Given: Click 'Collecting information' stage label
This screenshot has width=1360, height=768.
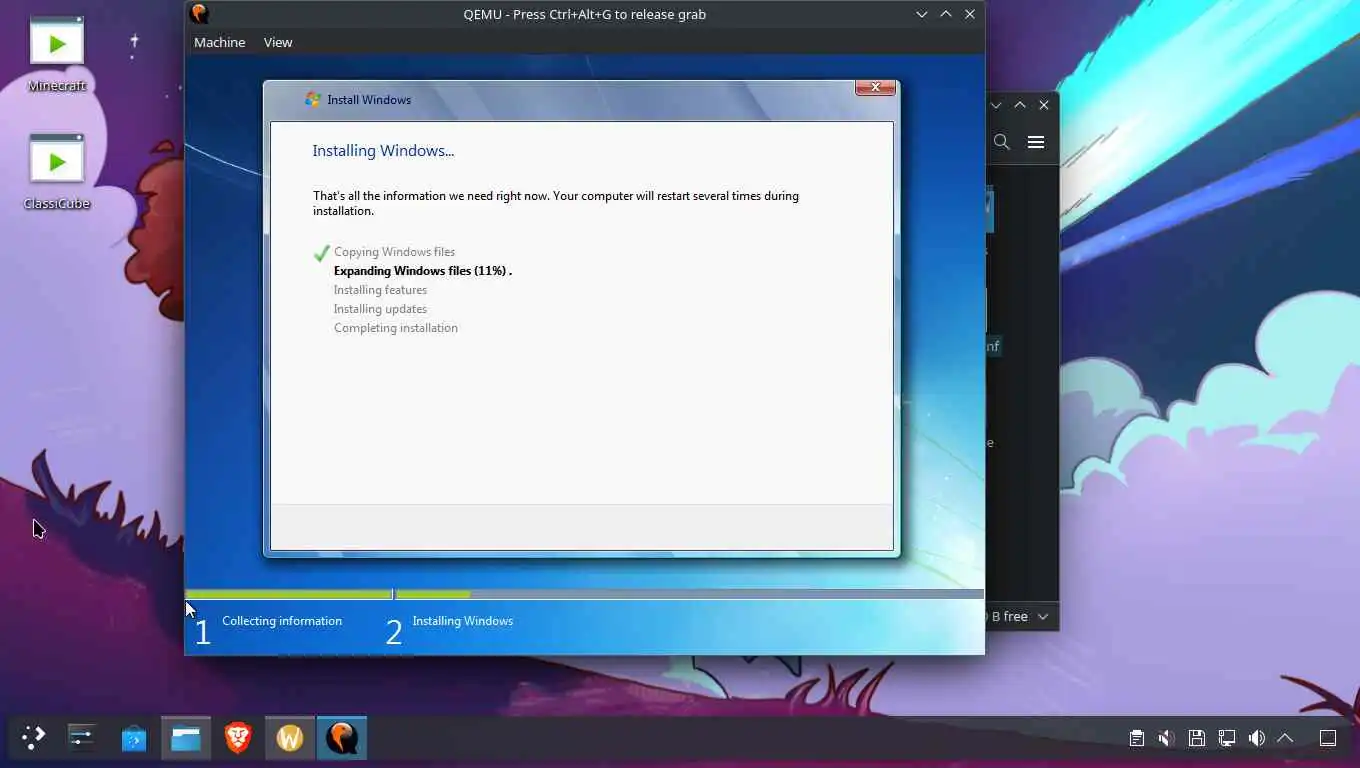Looking at the screenshot, I should pos(282,621).
